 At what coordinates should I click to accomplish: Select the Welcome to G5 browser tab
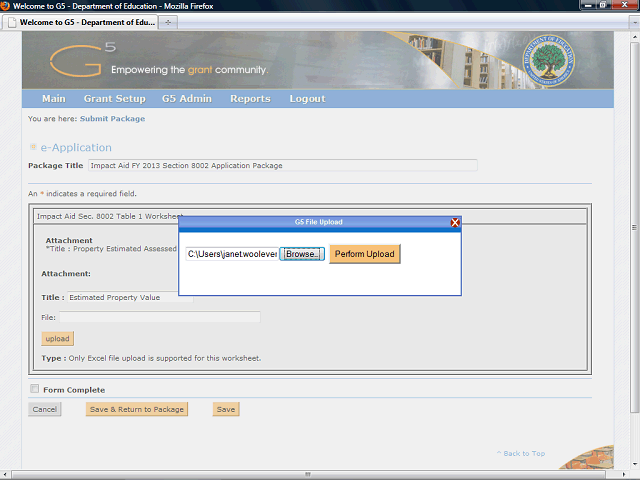(81, 22)
